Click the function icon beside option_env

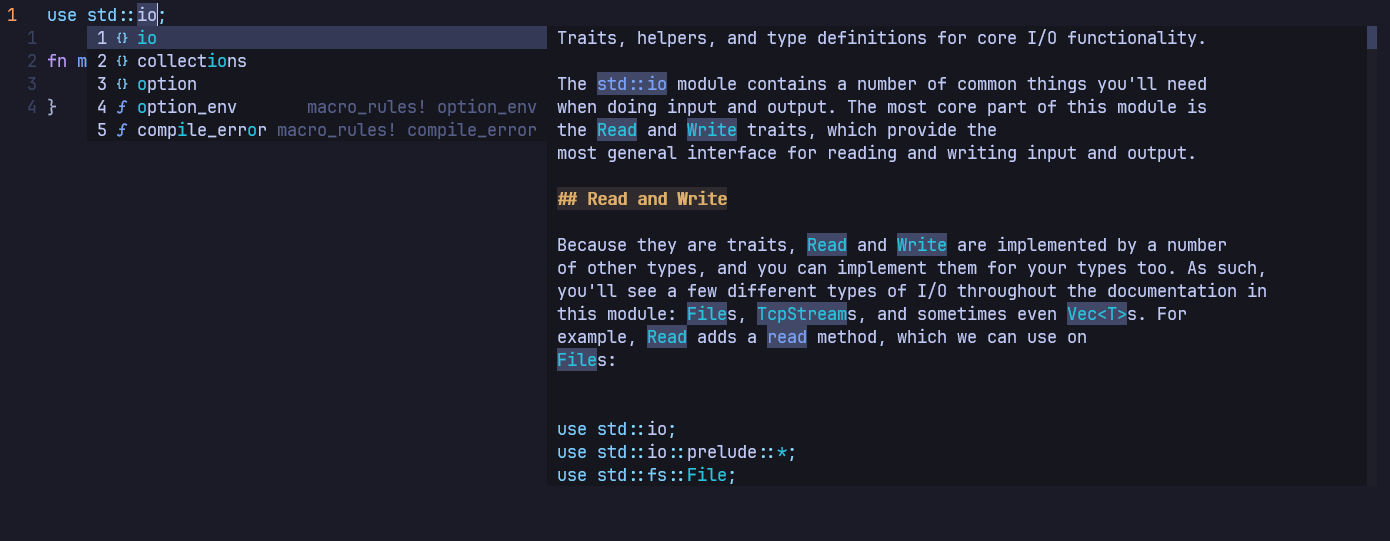pos(122,107)
